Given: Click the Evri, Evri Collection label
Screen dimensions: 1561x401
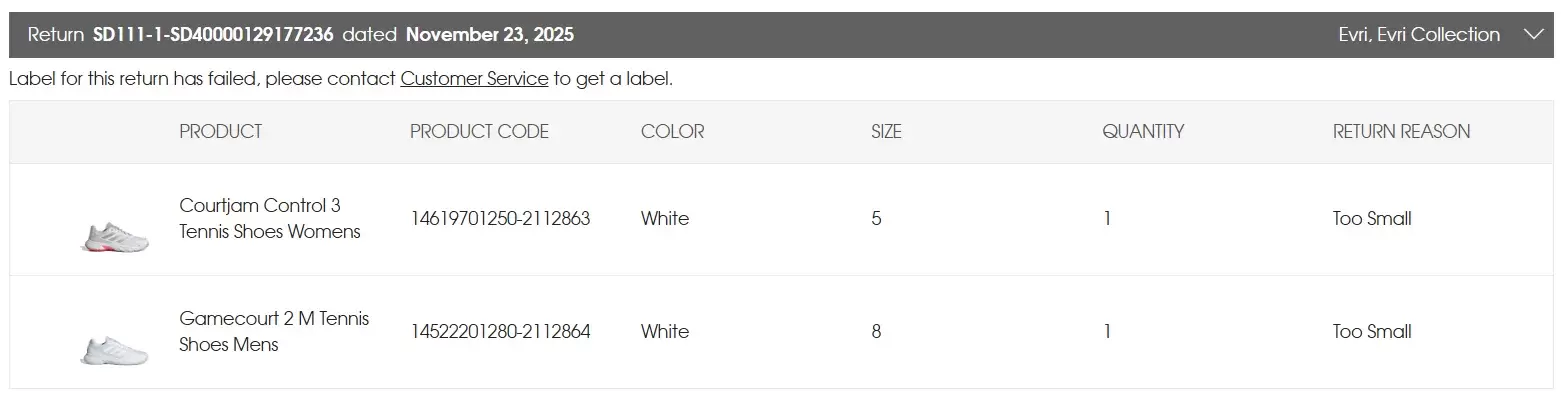Looking at the screenshot, I should [1418, 35].
